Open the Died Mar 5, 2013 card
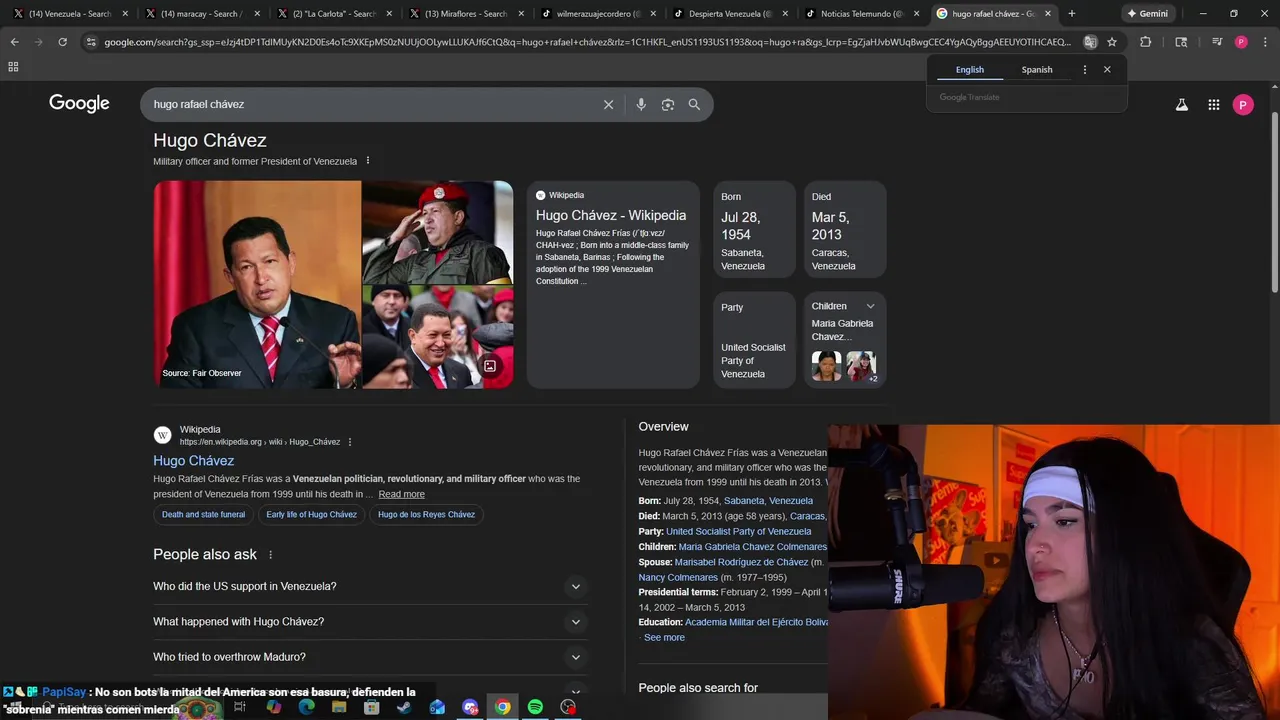 click(x=845, y=229)
